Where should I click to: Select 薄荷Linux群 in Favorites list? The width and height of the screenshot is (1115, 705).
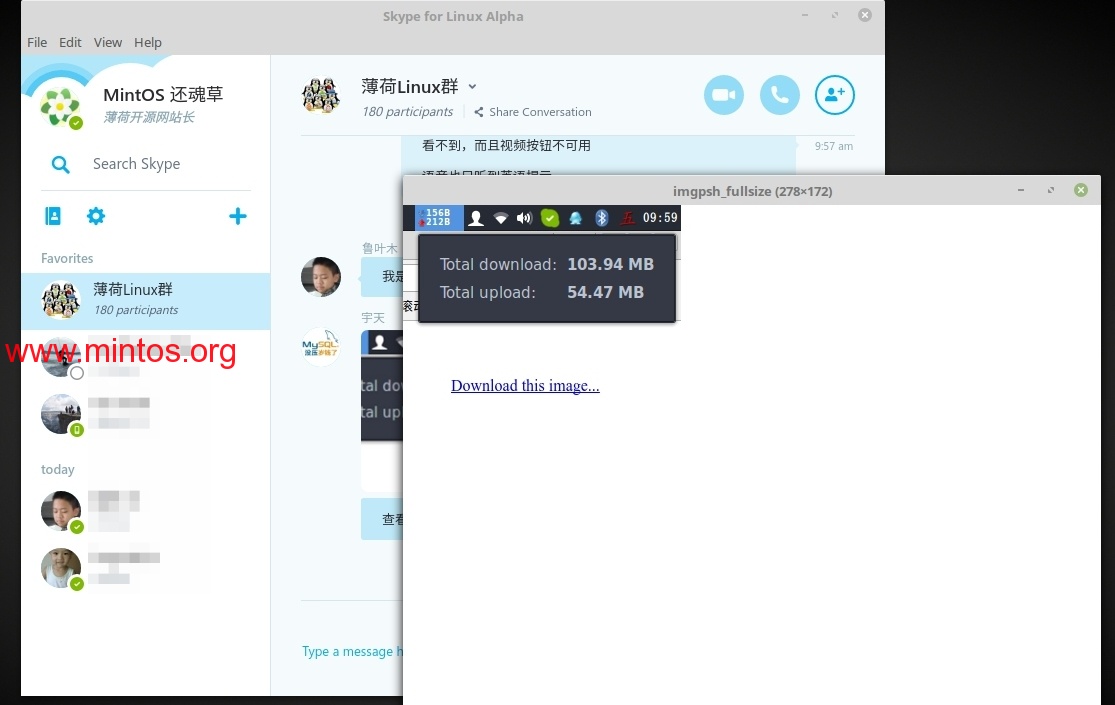146,301
